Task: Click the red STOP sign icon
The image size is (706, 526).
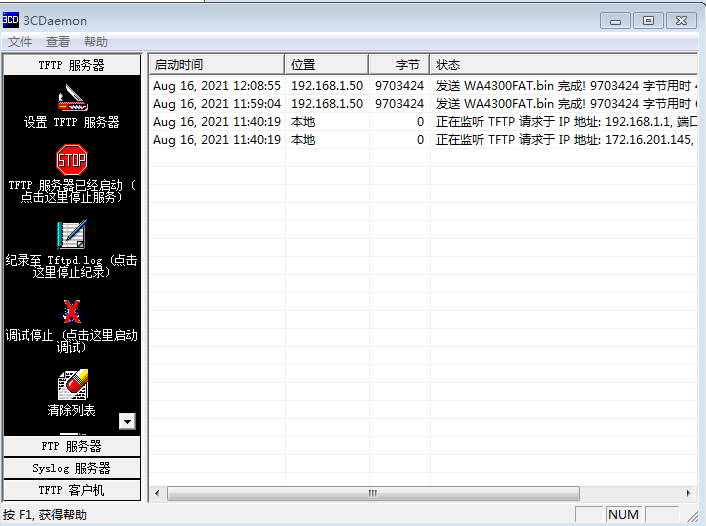Action: 72,160
